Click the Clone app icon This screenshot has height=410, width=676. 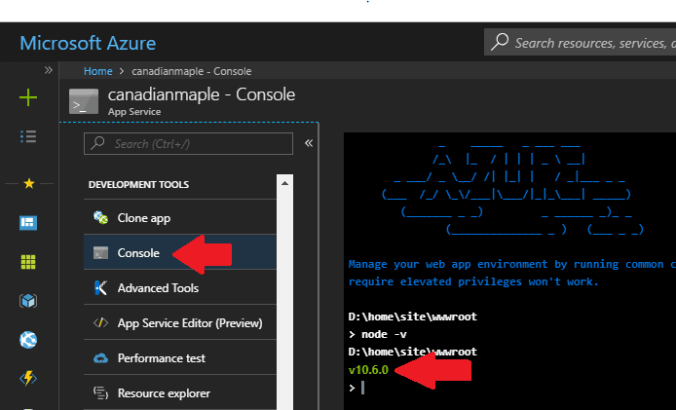pyautogui.click(x=101, y=217)
